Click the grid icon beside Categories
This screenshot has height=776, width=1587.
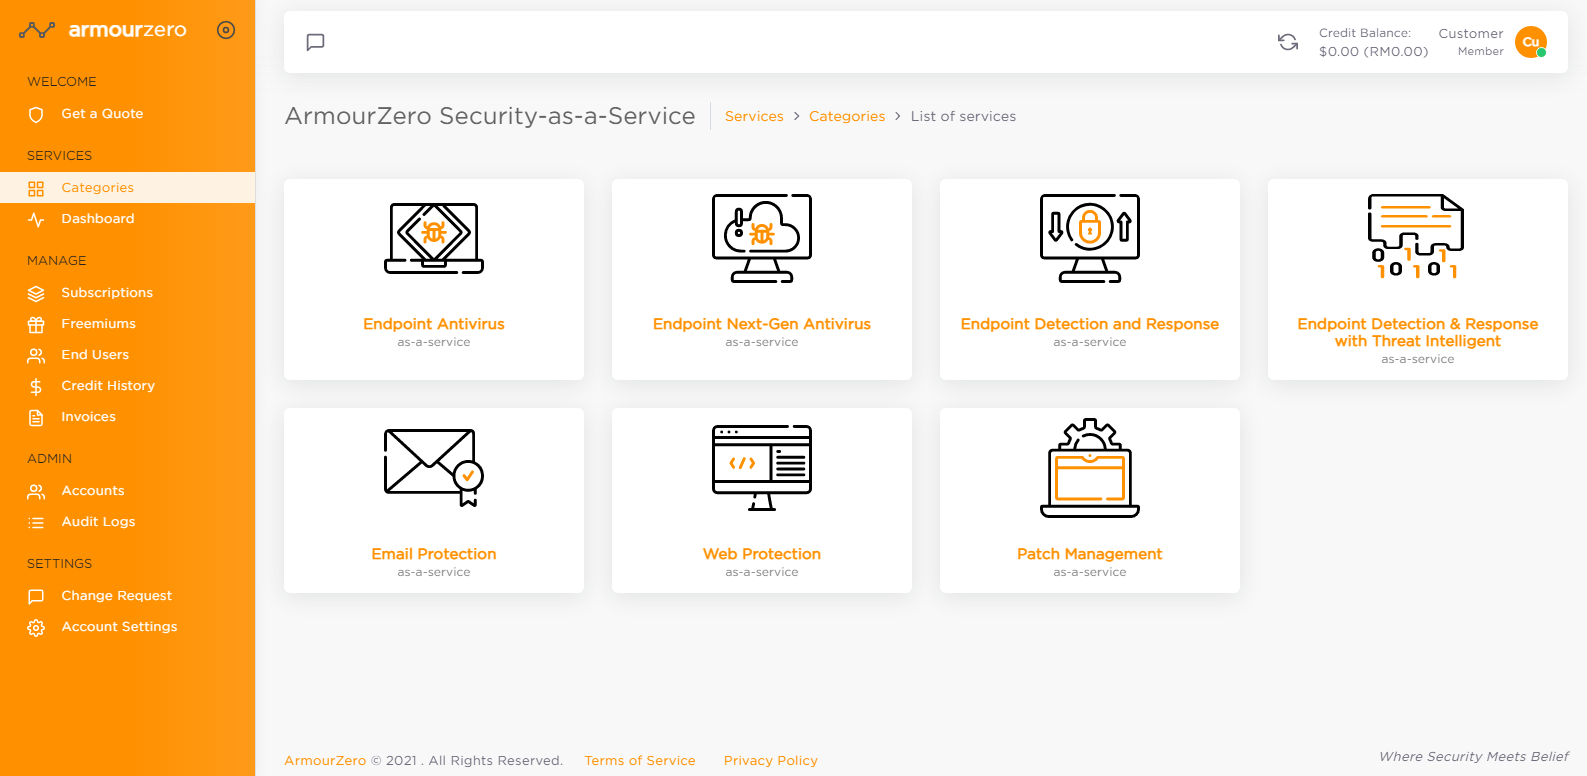click(36, 189)
